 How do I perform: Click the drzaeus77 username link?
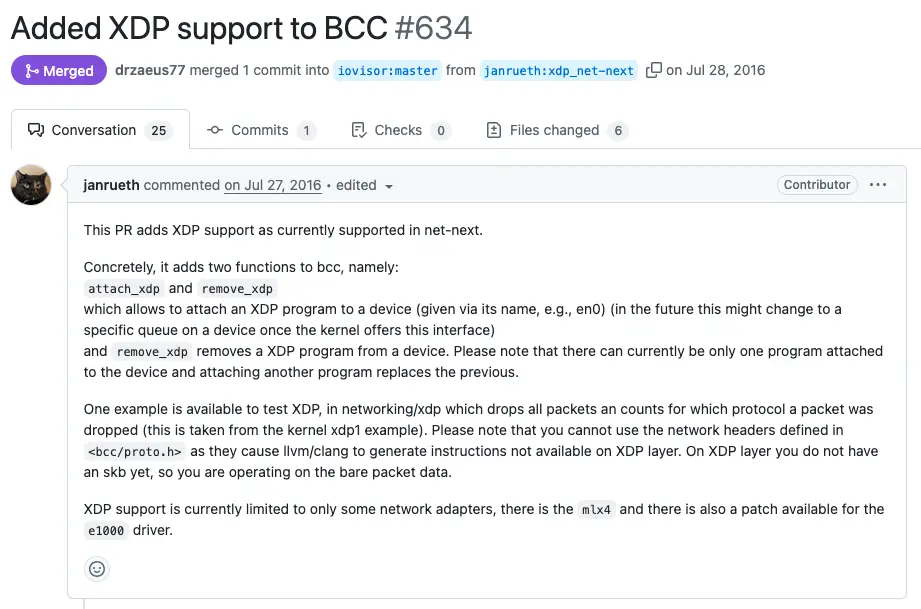point(150,70)
